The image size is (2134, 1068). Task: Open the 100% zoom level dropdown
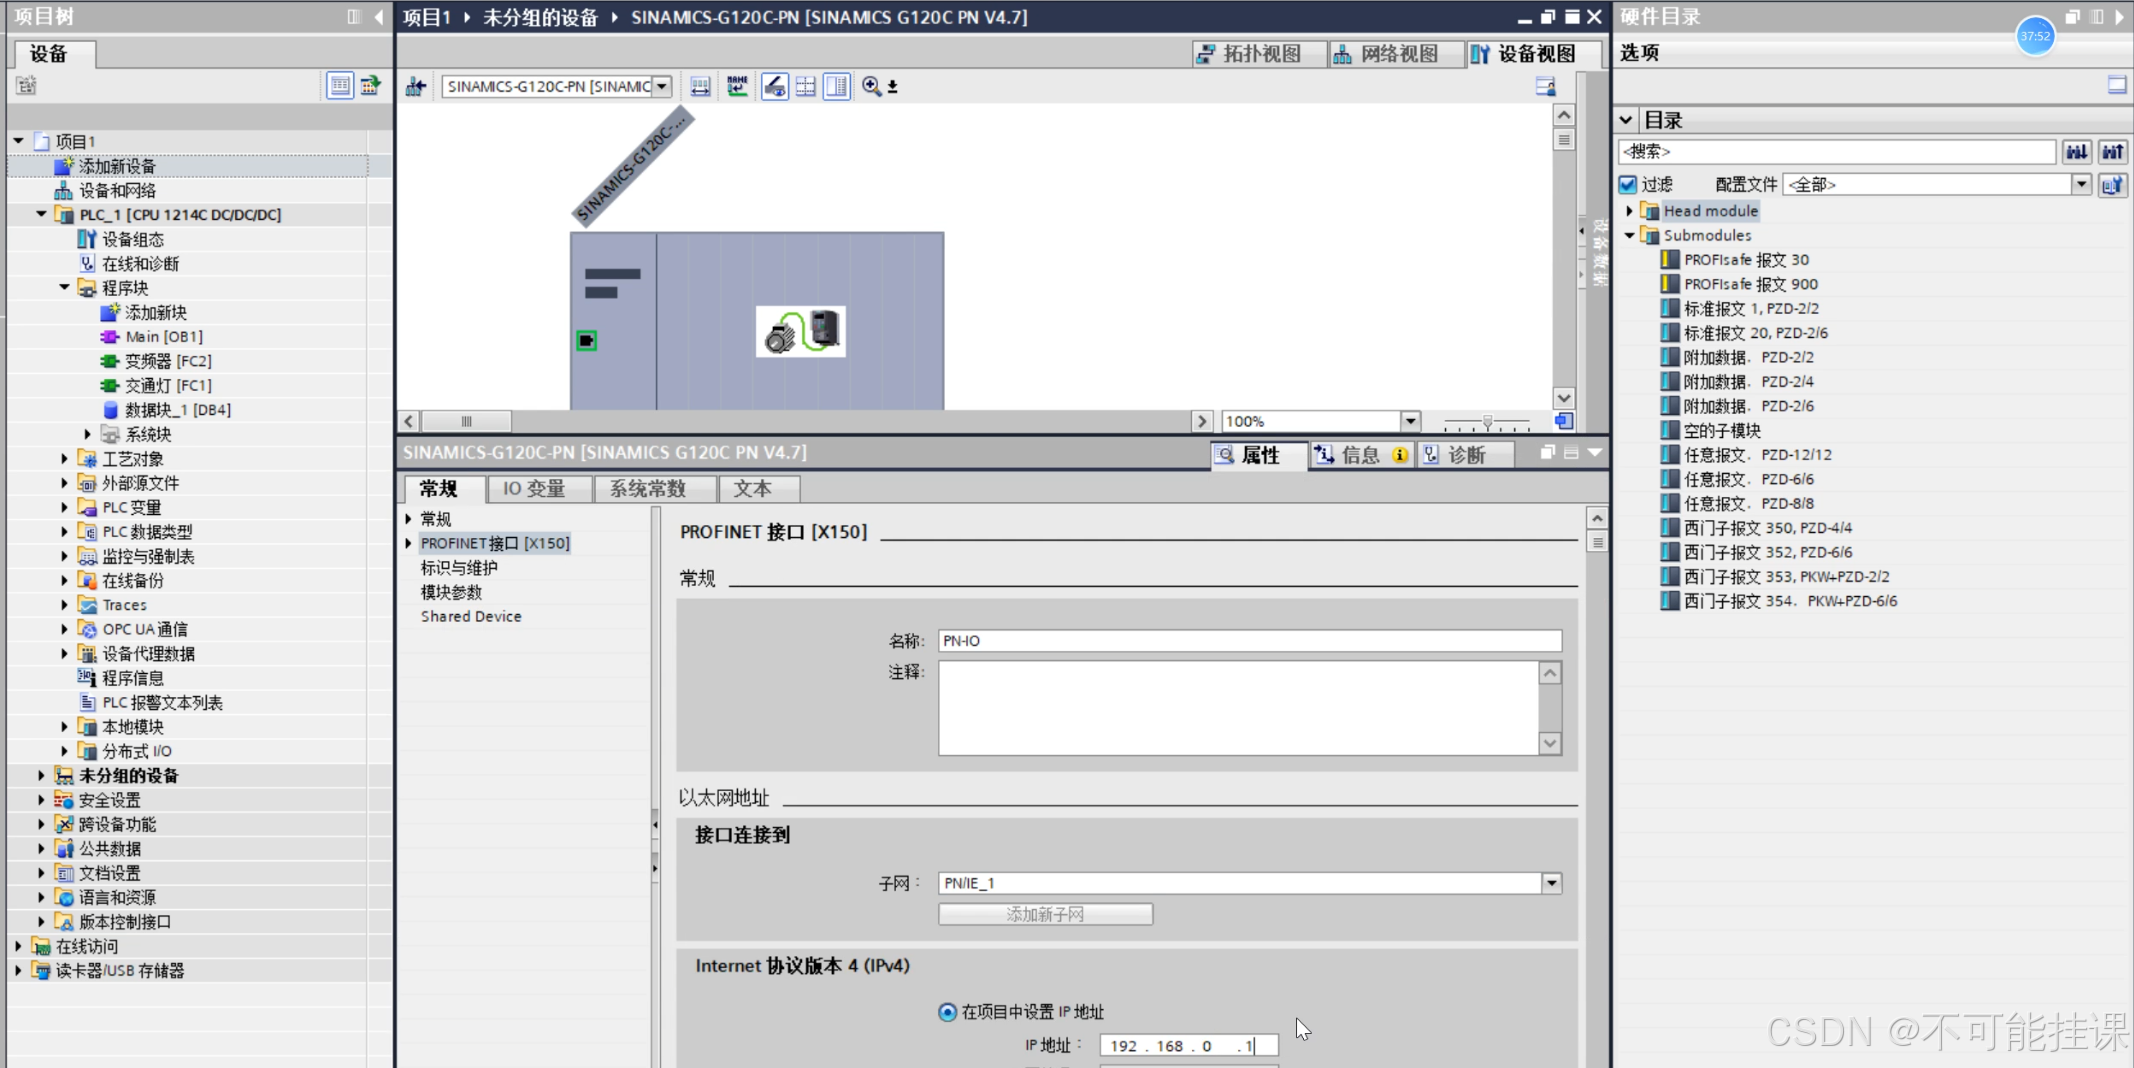coord(1410,421)
